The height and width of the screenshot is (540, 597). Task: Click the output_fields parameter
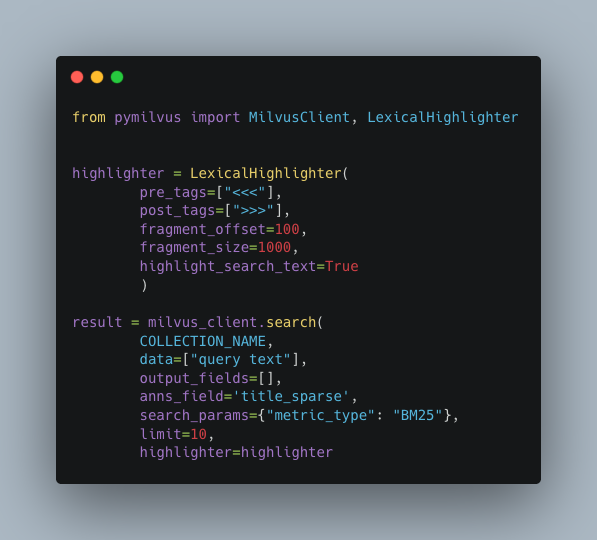pyautogui.click(x=194, y=378)
